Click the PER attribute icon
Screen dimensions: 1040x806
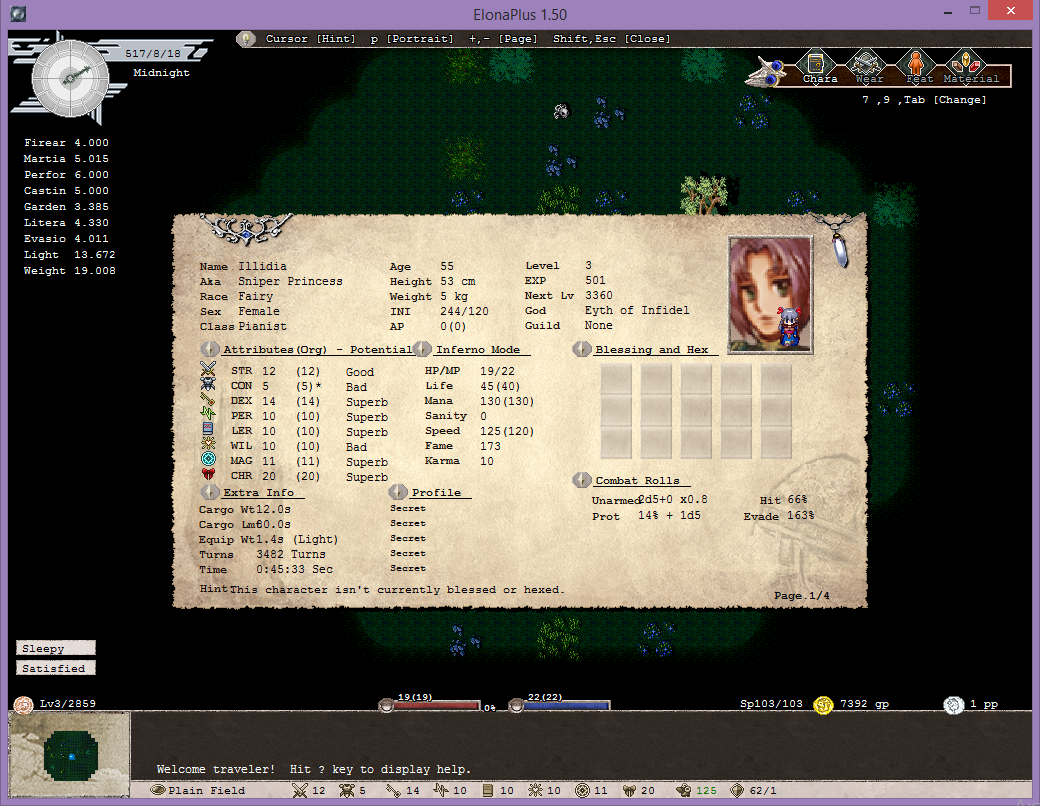(208, 415)
